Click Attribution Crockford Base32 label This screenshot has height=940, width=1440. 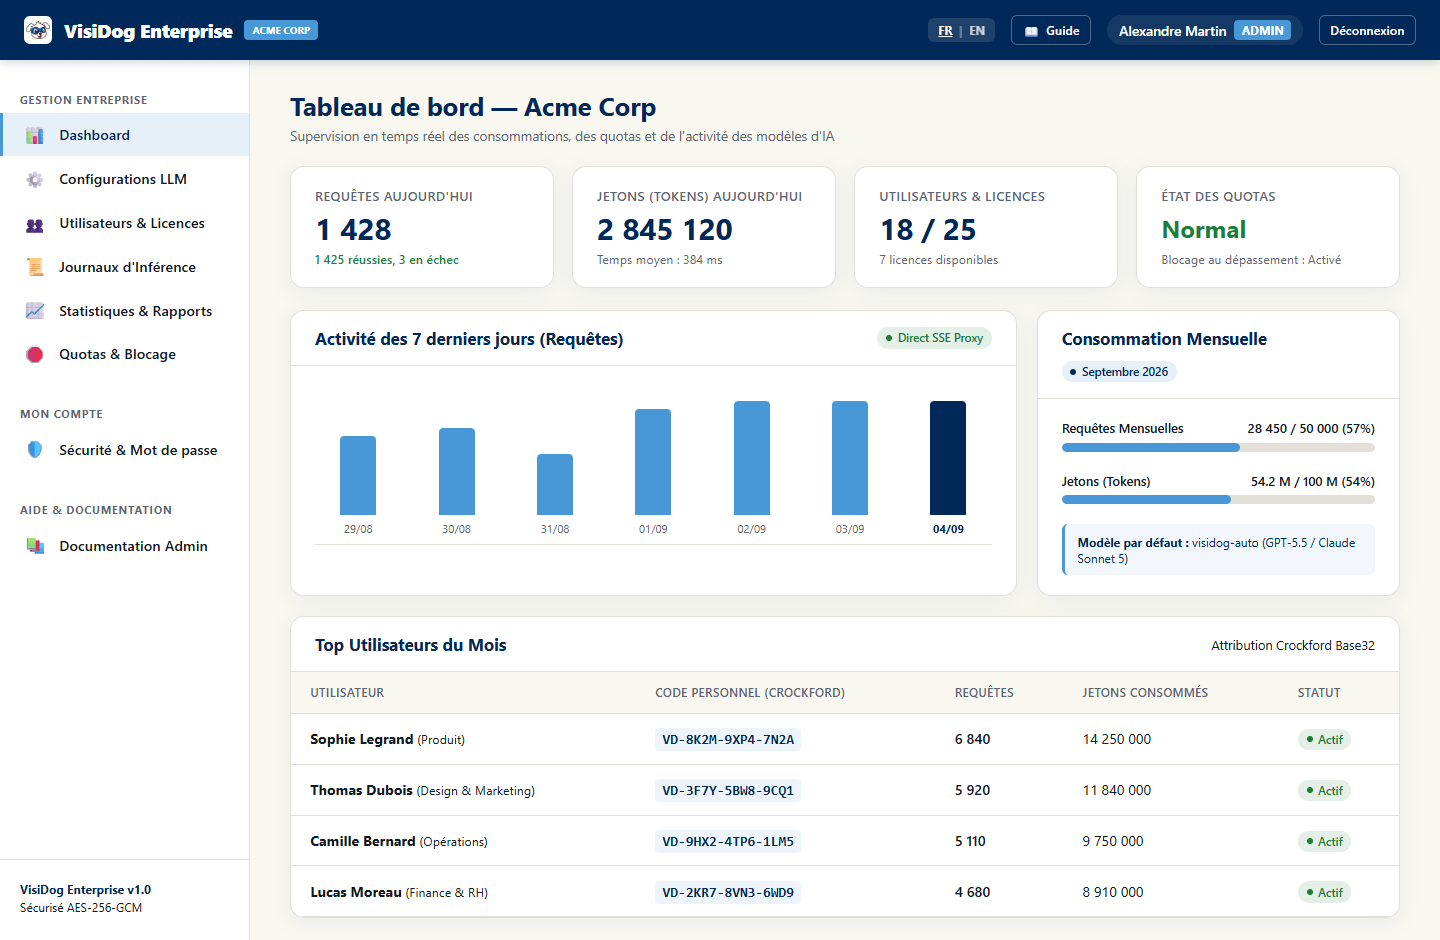pyautogui.click(x=1293, y=646)
